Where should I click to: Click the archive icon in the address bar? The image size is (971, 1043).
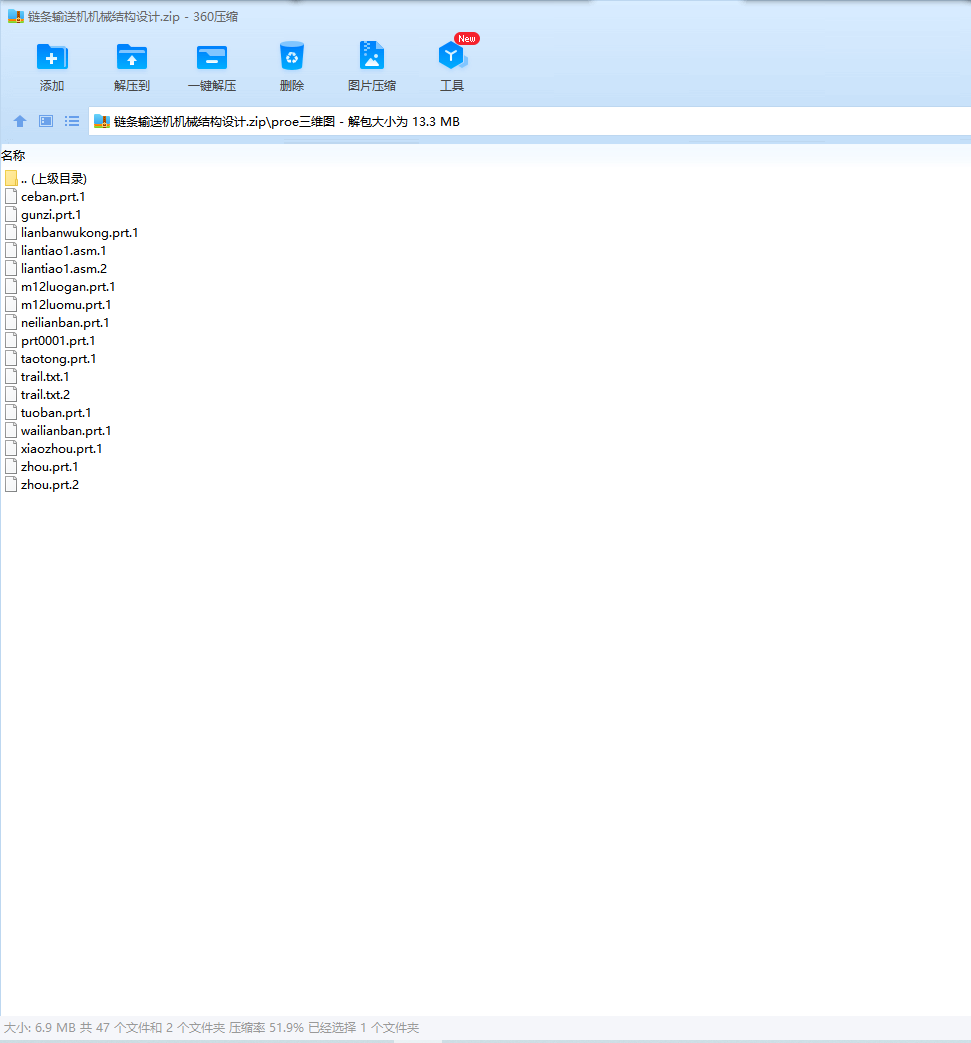102,121
